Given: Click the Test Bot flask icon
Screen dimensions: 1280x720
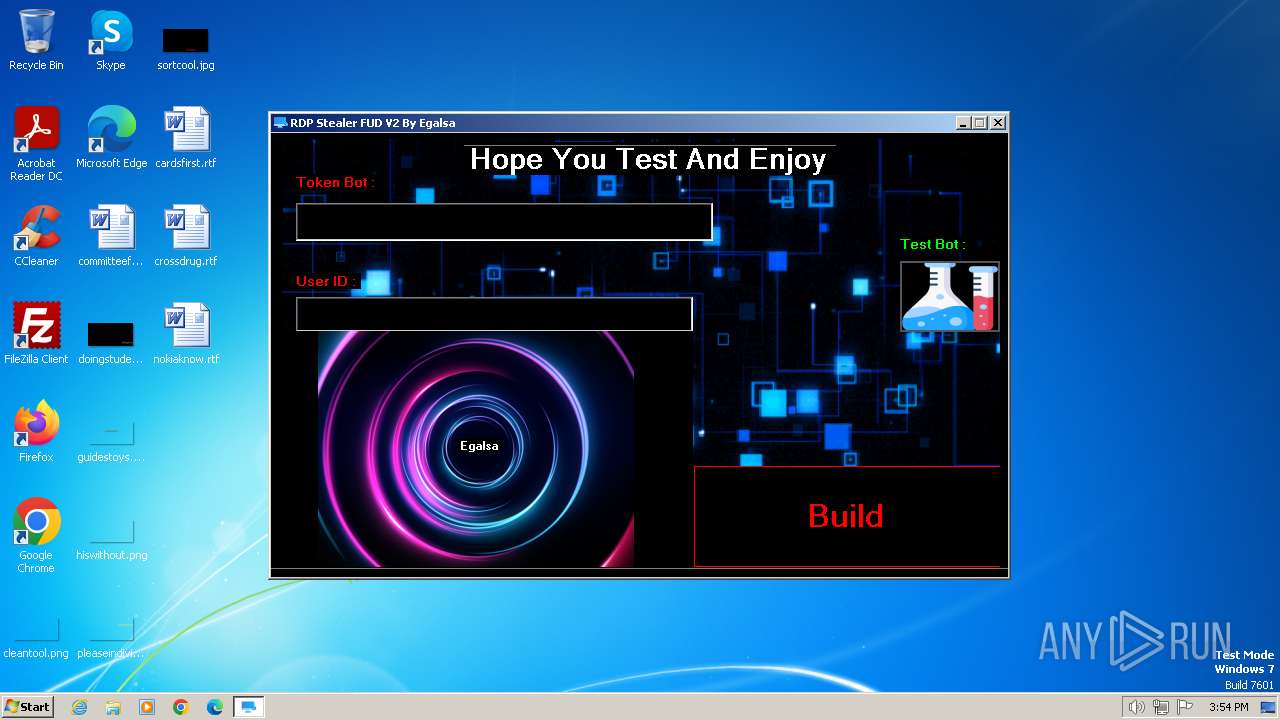Looking at the screenshot, I should tap(949, 297).
